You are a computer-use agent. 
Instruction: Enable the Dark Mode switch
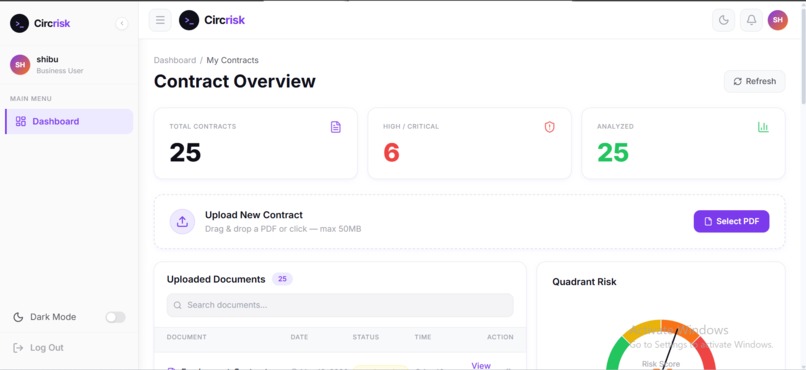tap(115, 317)
